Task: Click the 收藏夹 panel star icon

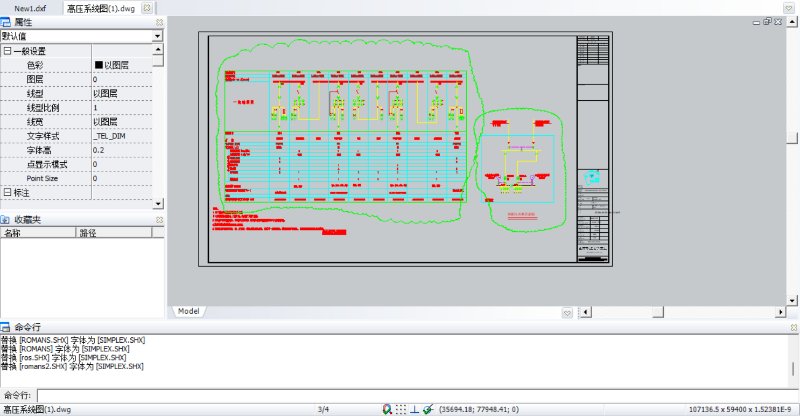Action: [x=6, y=219]
